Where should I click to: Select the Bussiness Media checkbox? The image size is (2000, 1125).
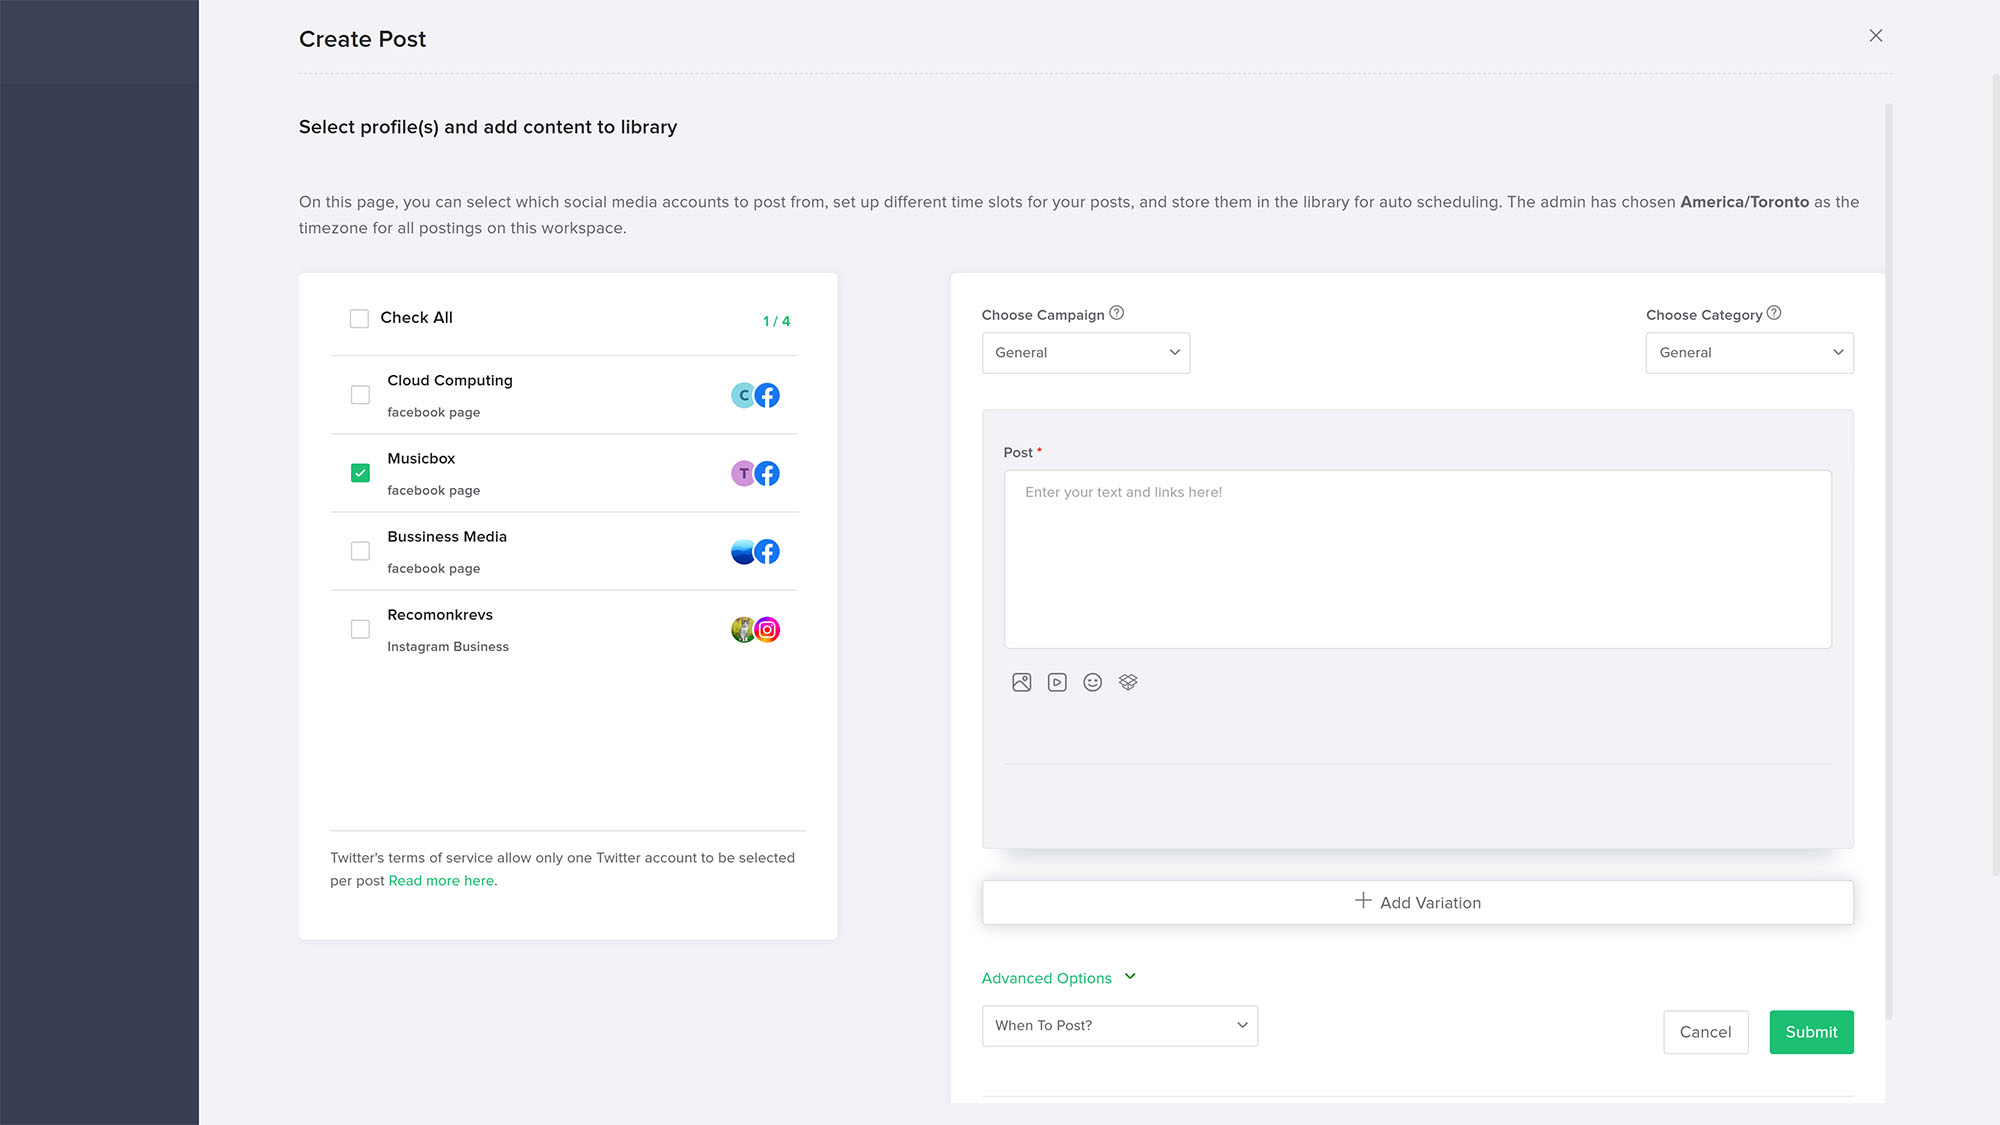(360, 551)
